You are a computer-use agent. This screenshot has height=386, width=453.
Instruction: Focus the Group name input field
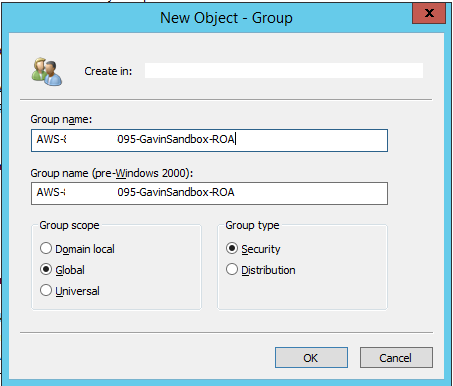[209, 140]
